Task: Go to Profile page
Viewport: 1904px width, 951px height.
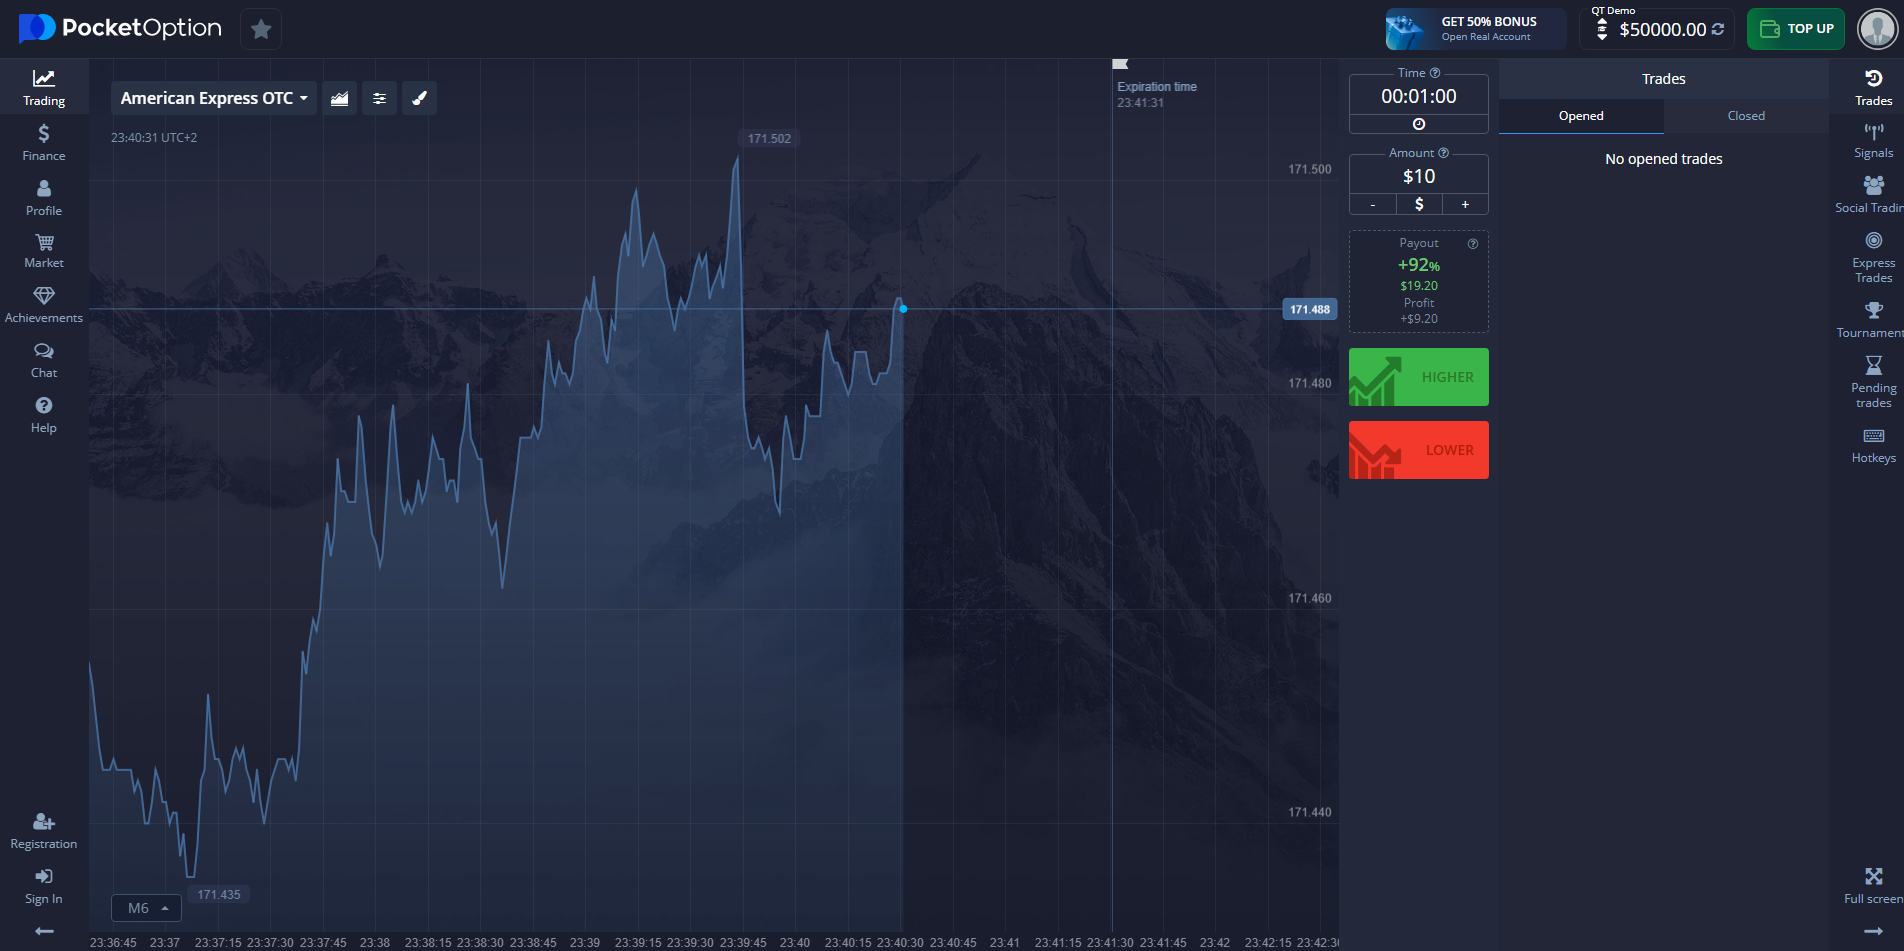Action: (x=44, y=198)
